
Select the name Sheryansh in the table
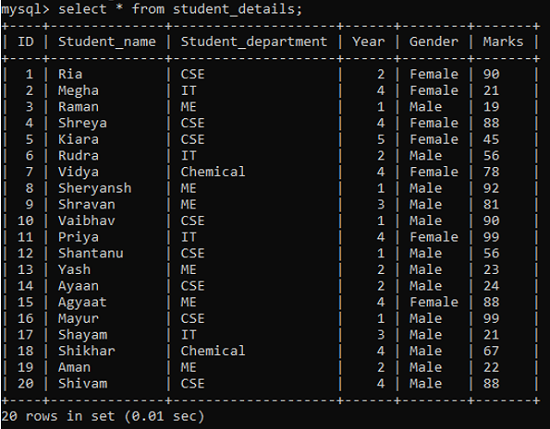[x=95, y=188]
